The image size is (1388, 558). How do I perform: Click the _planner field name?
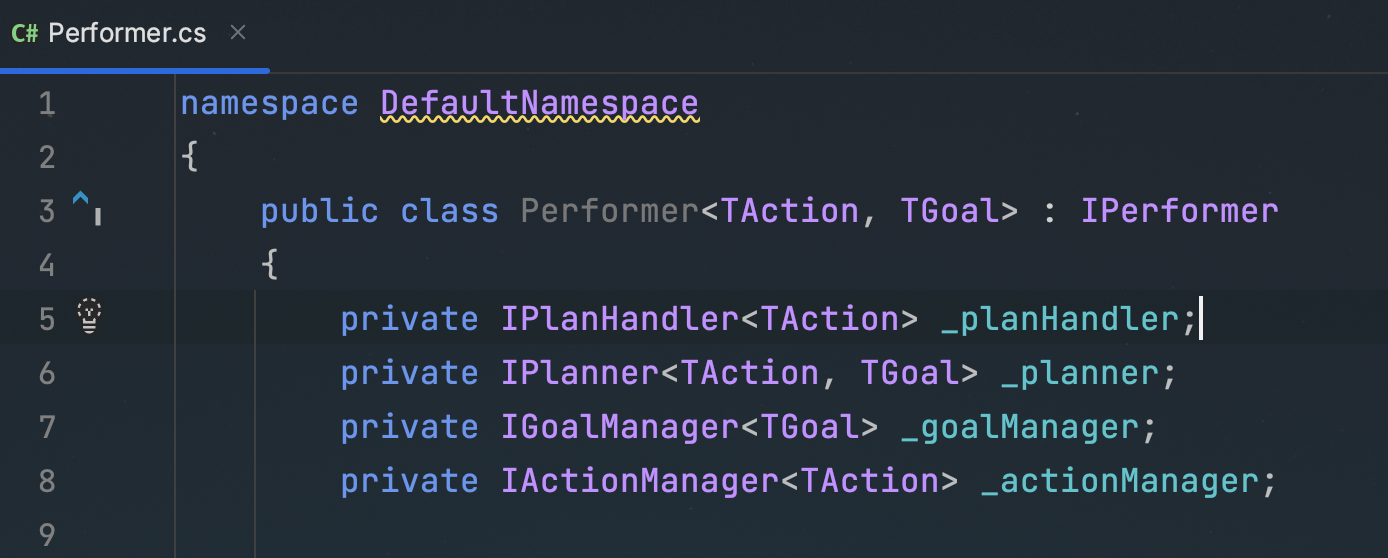click(1079, 373)
